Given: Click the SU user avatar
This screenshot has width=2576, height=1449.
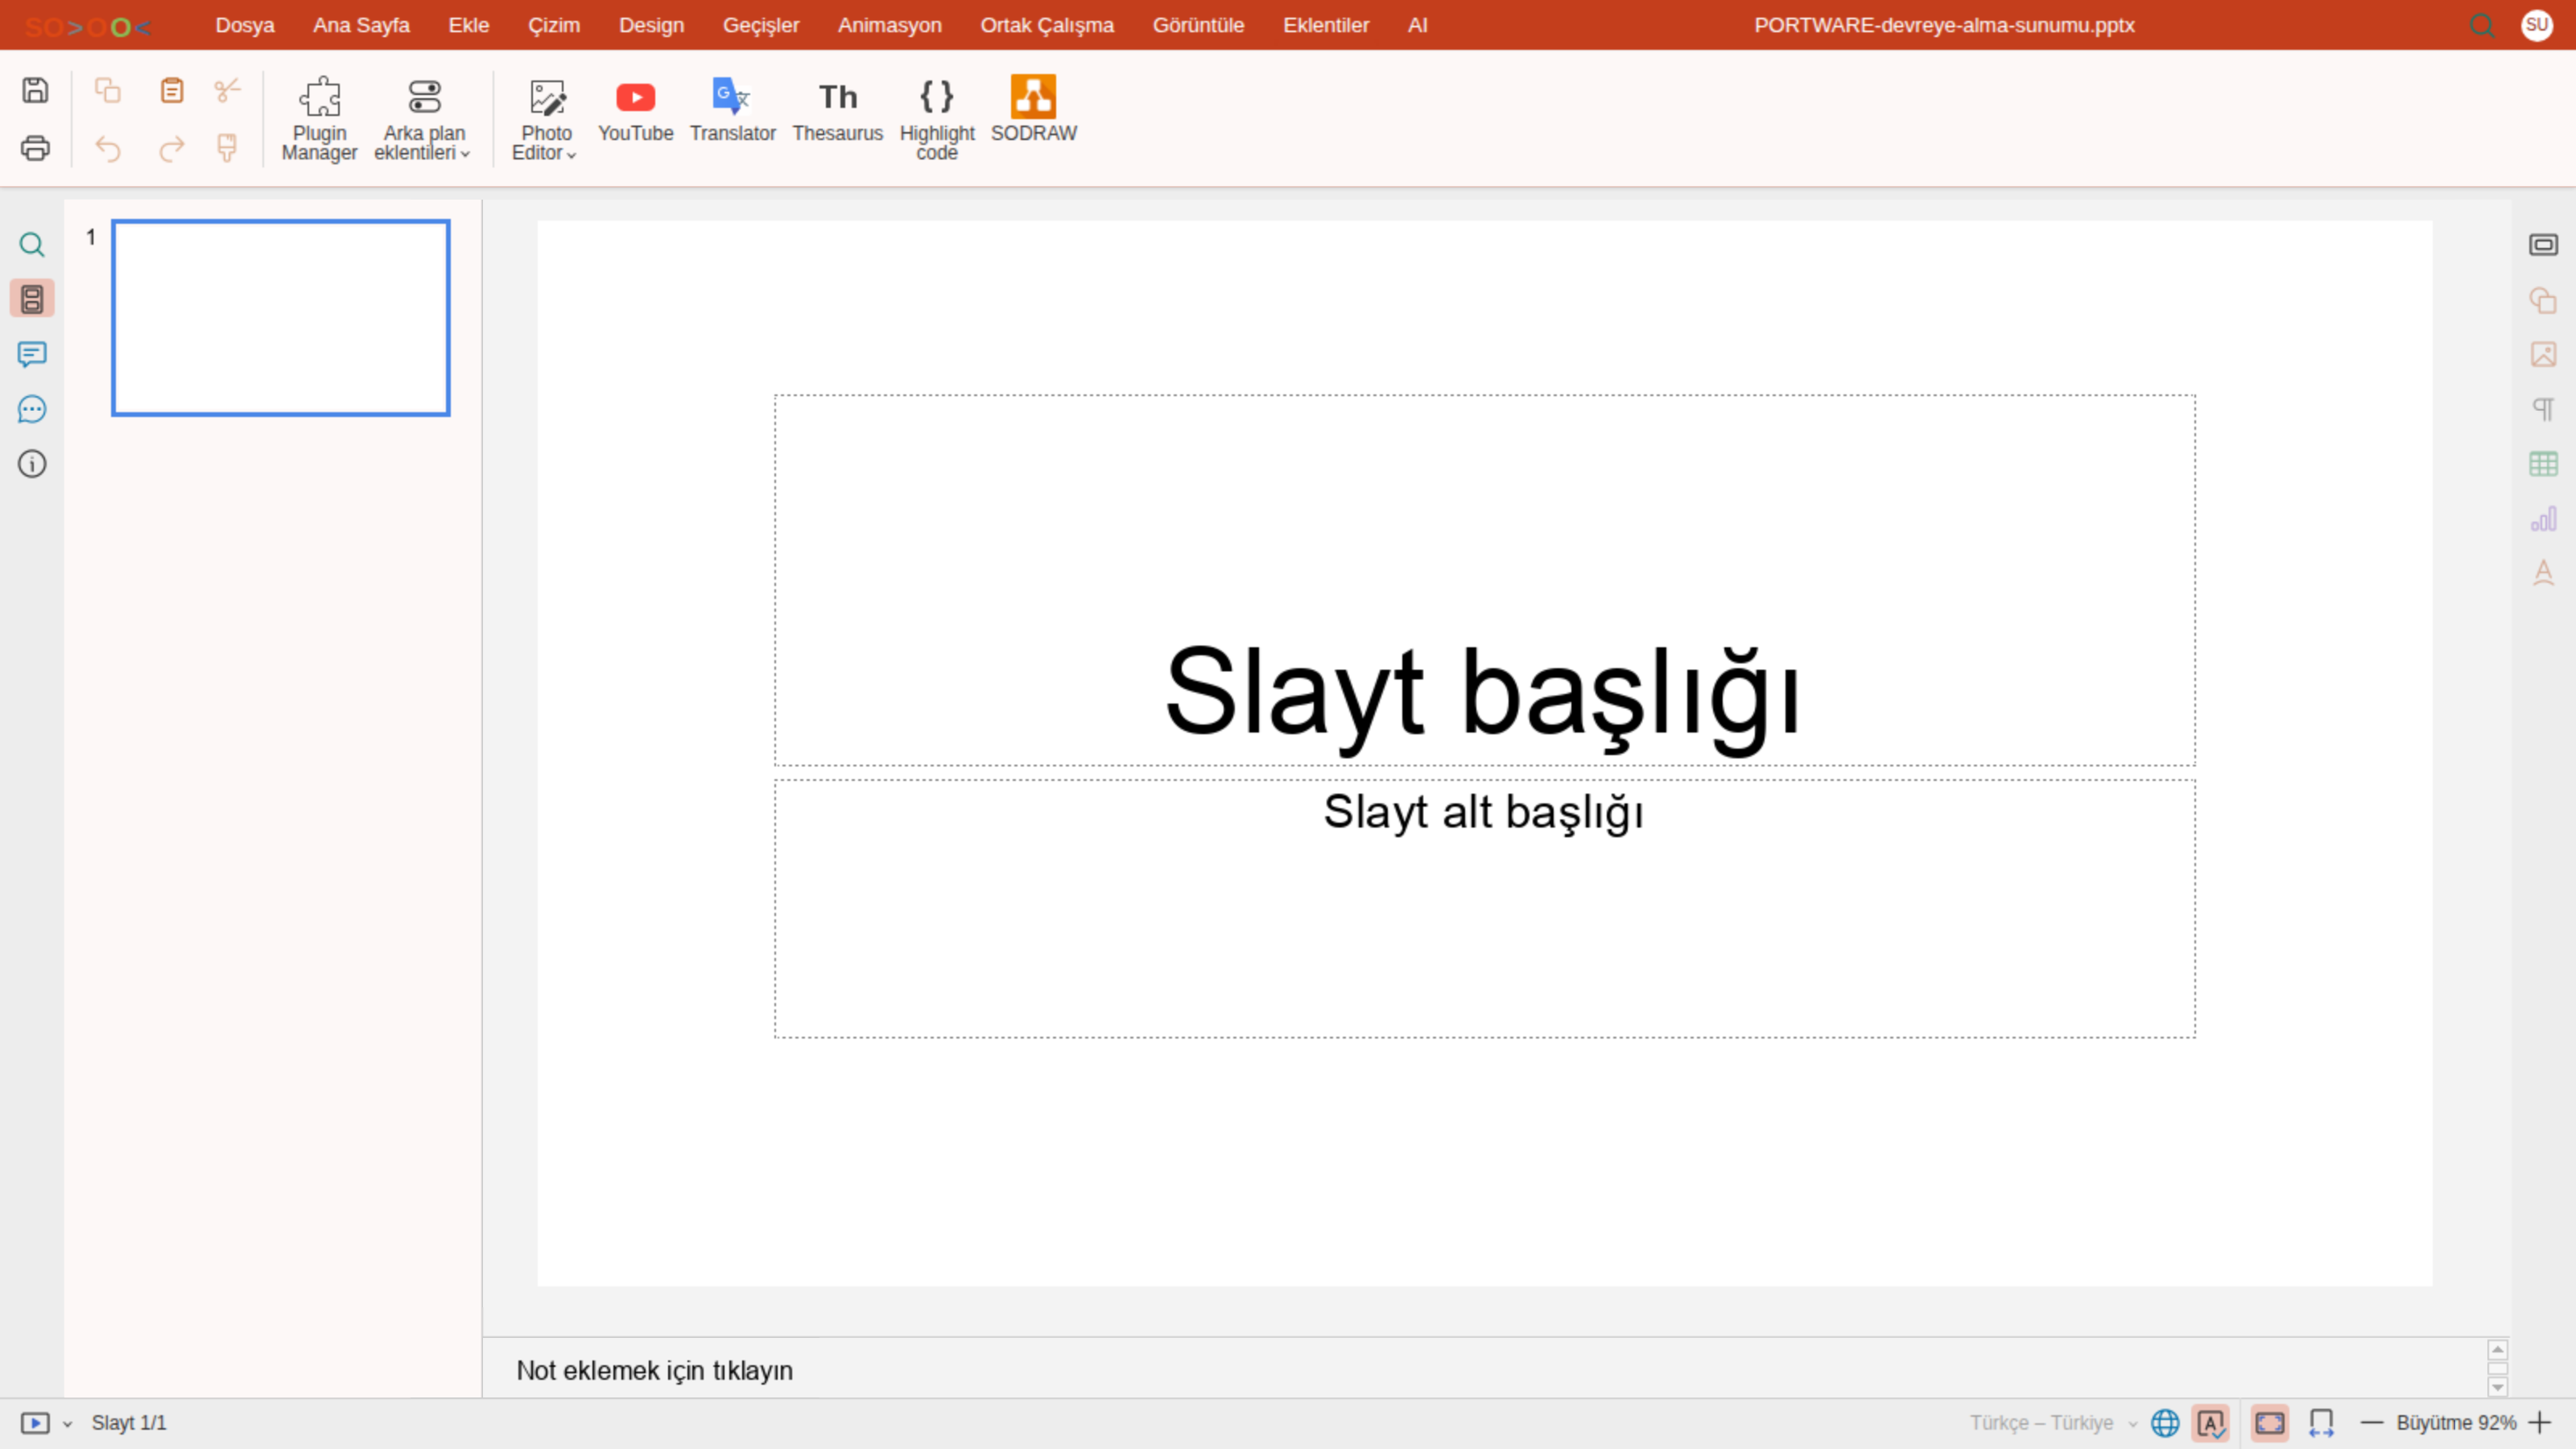Looking at the screenshot, I should (x=2537, y=25).
